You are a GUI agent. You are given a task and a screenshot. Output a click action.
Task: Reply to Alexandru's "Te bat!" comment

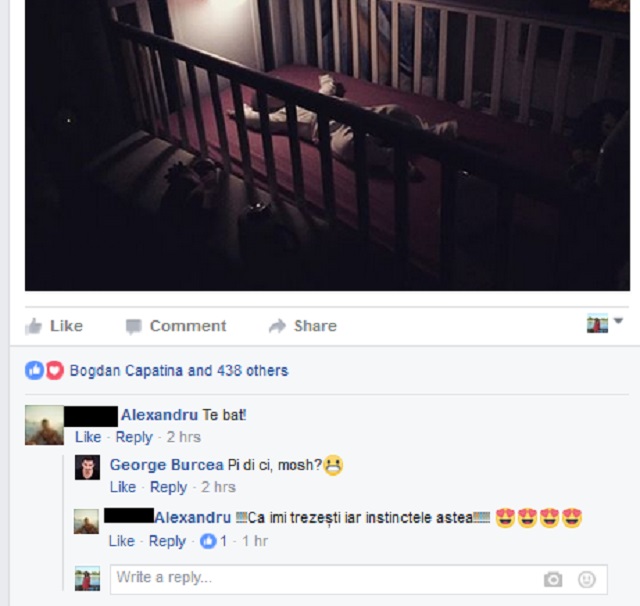tap(134, 437)
